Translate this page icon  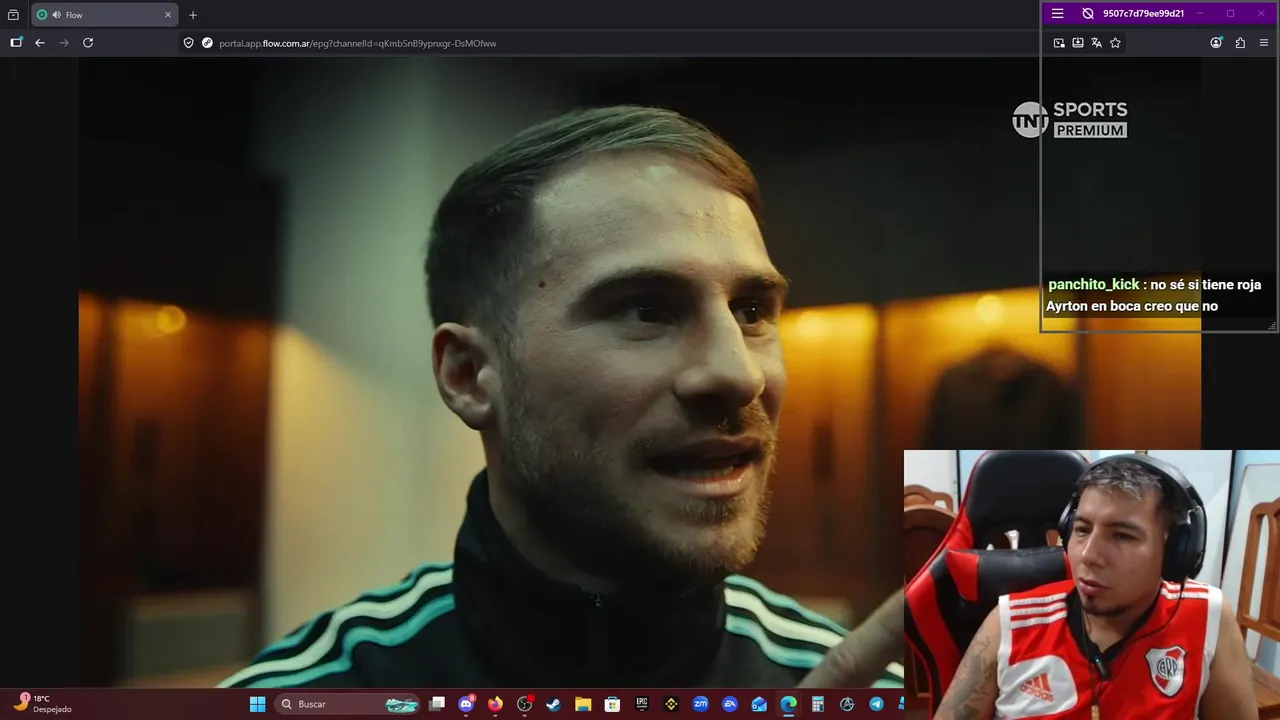tap(1096, 43)
